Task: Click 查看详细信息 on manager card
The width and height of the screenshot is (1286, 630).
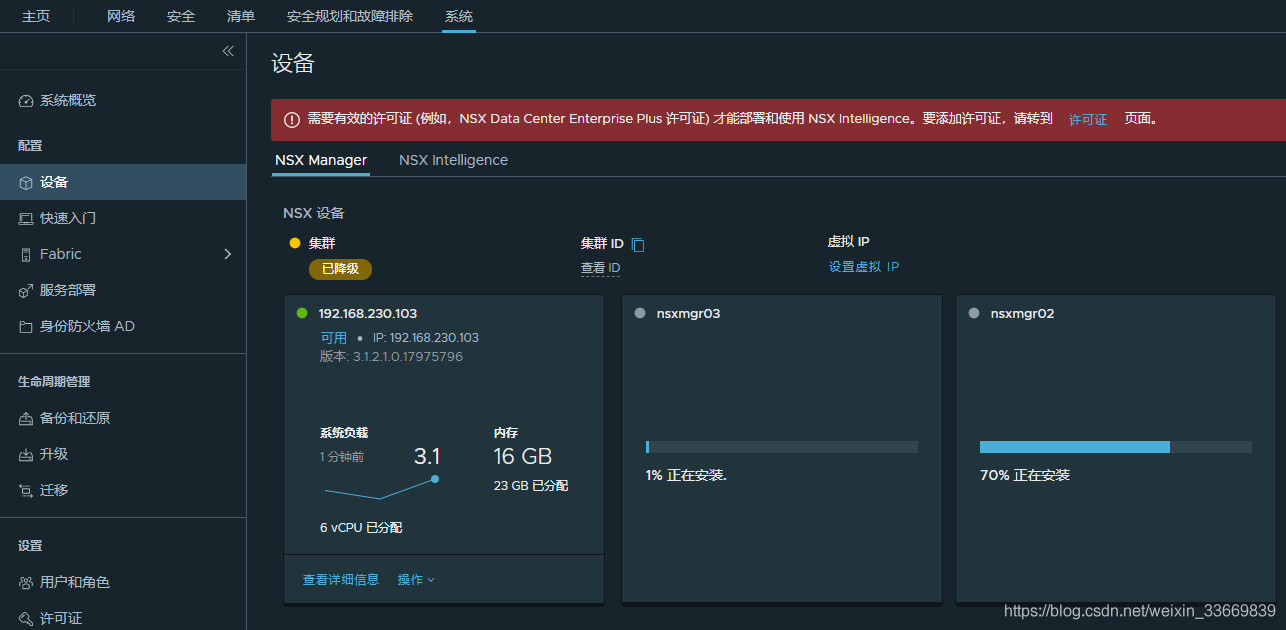Action: coord(341,580)
